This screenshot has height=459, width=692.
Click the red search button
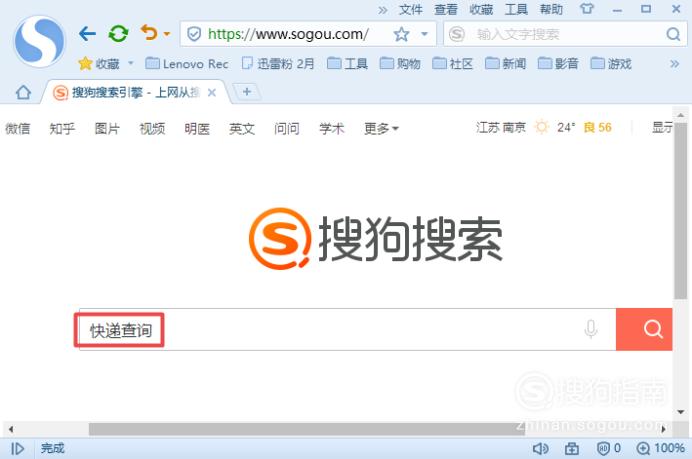[644, 330]
